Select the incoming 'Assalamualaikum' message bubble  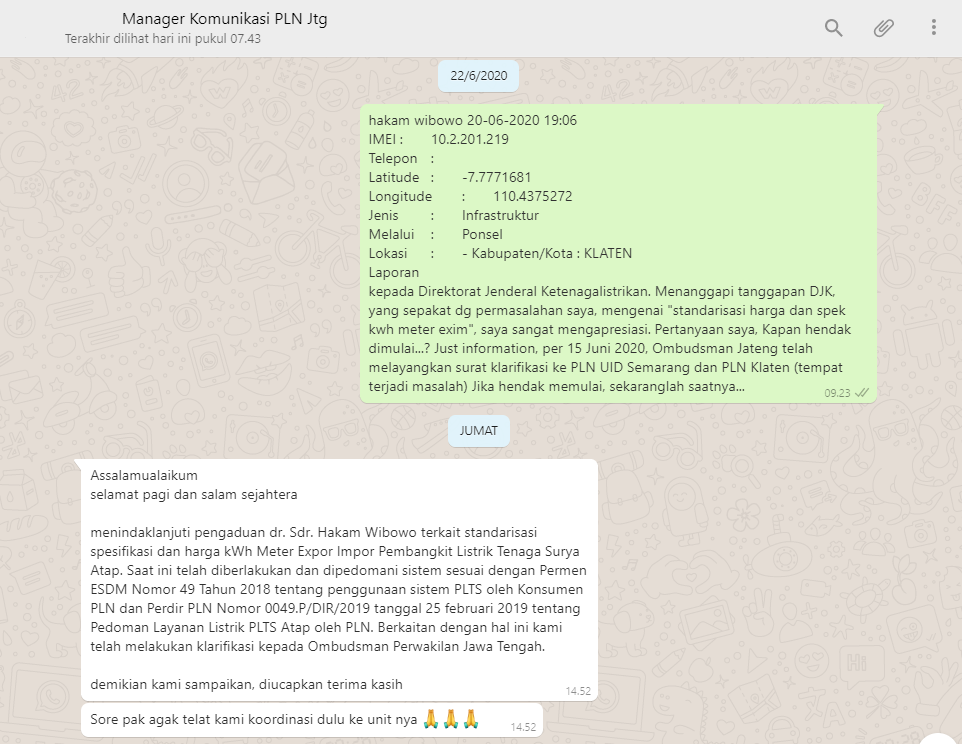[339, 580]
